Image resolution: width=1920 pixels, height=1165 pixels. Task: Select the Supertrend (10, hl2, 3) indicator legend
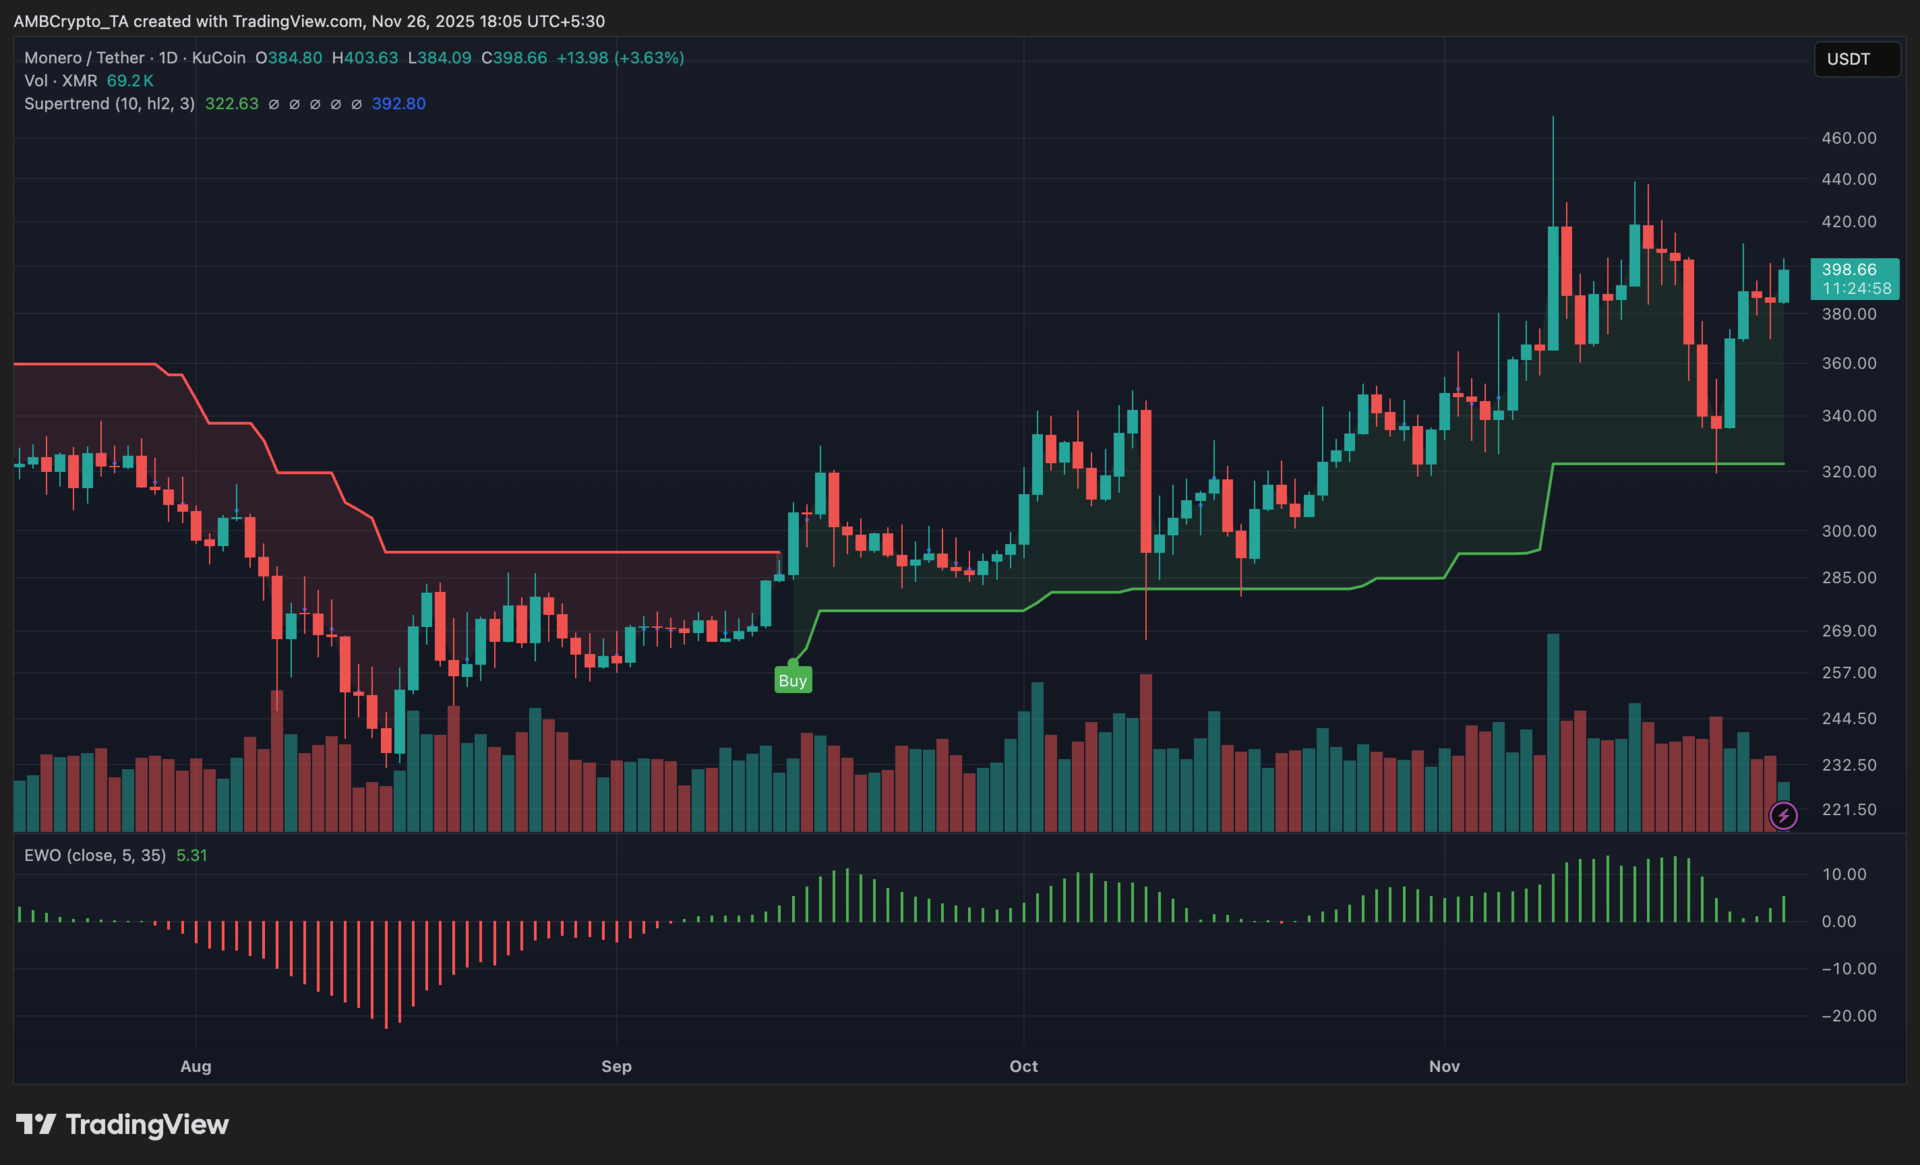coord(109,104)
